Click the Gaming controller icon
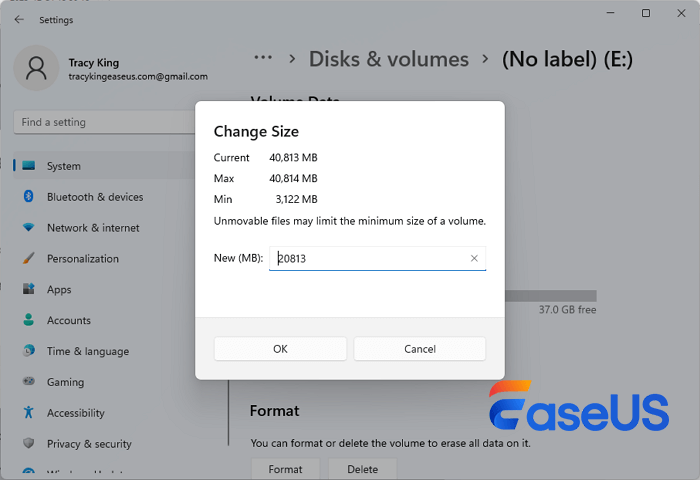This screenshot has height=480, width=700. click(29, 381)
